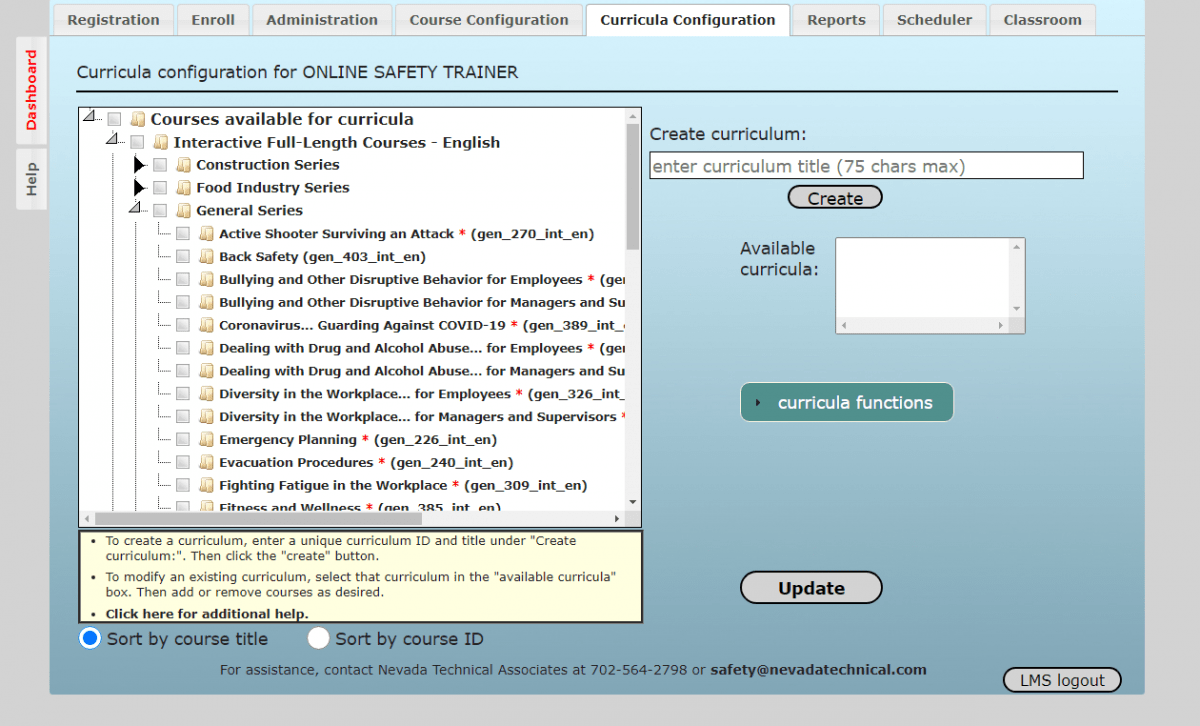Select the Sort by course ID radio button

(x=318, y=638)
